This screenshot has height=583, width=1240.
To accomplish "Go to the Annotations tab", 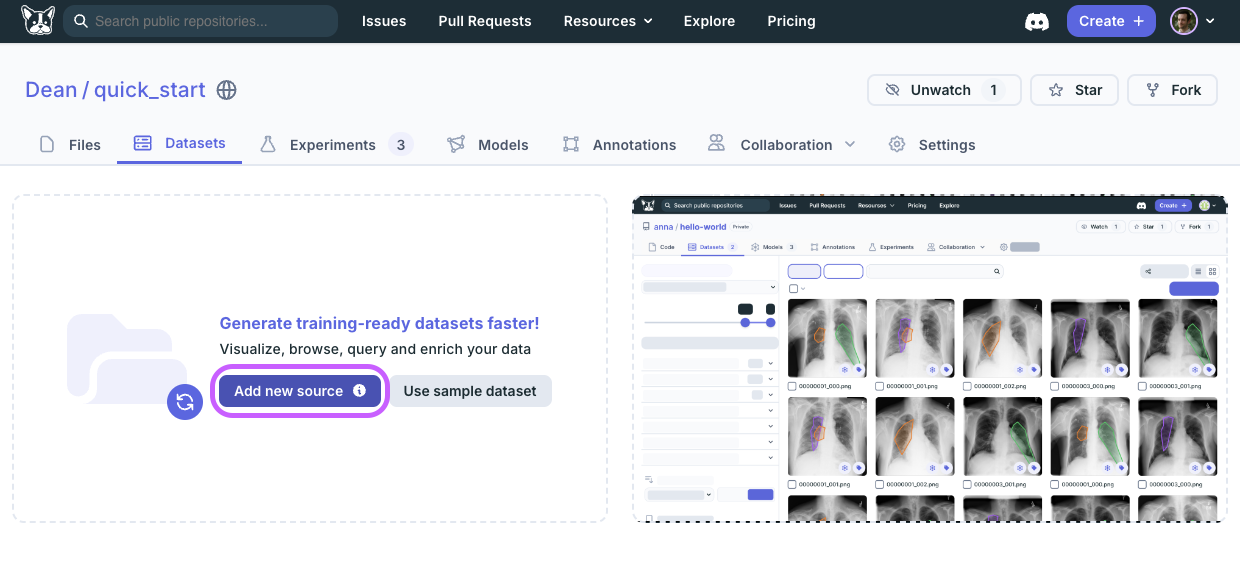I will [x=620, y=144].
